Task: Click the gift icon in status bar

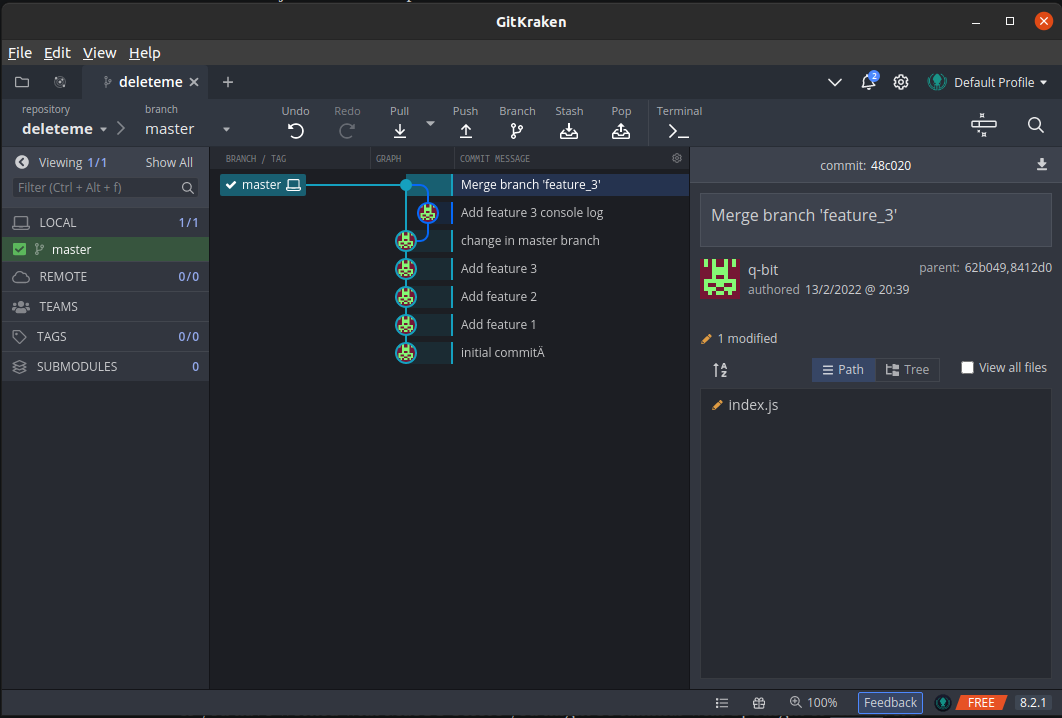Action: (x=759, y=703)
